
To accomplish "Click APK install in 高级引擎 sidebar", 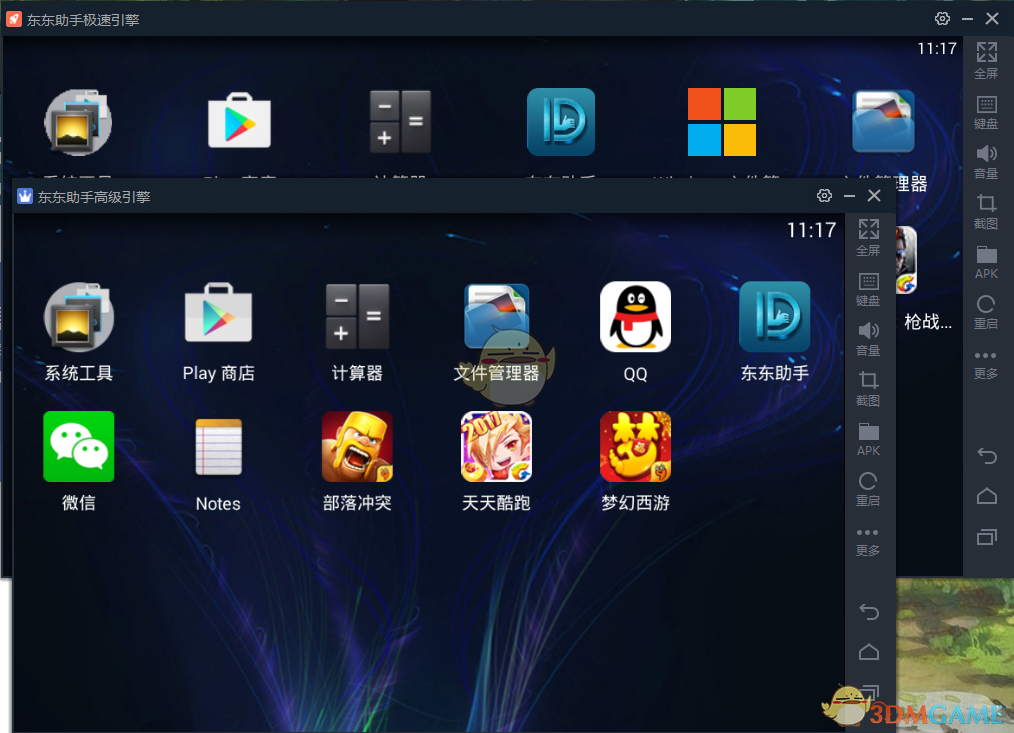I will 868,439.
